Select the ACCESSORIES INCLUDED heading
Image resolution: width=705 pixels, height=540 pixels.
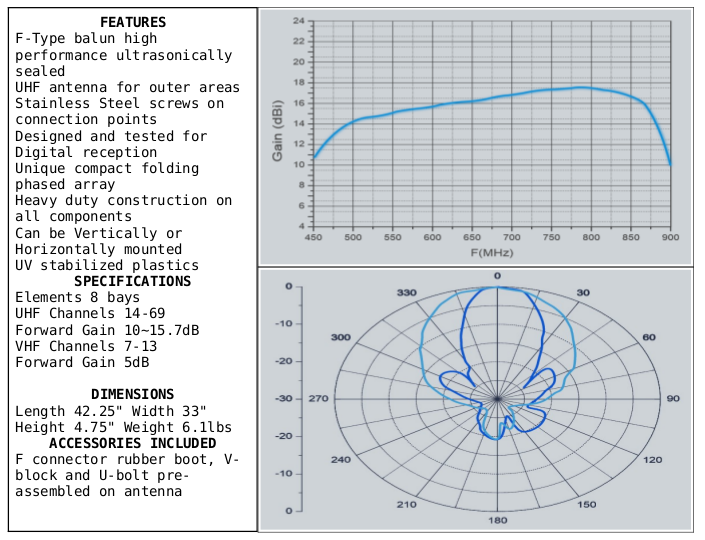133,443
